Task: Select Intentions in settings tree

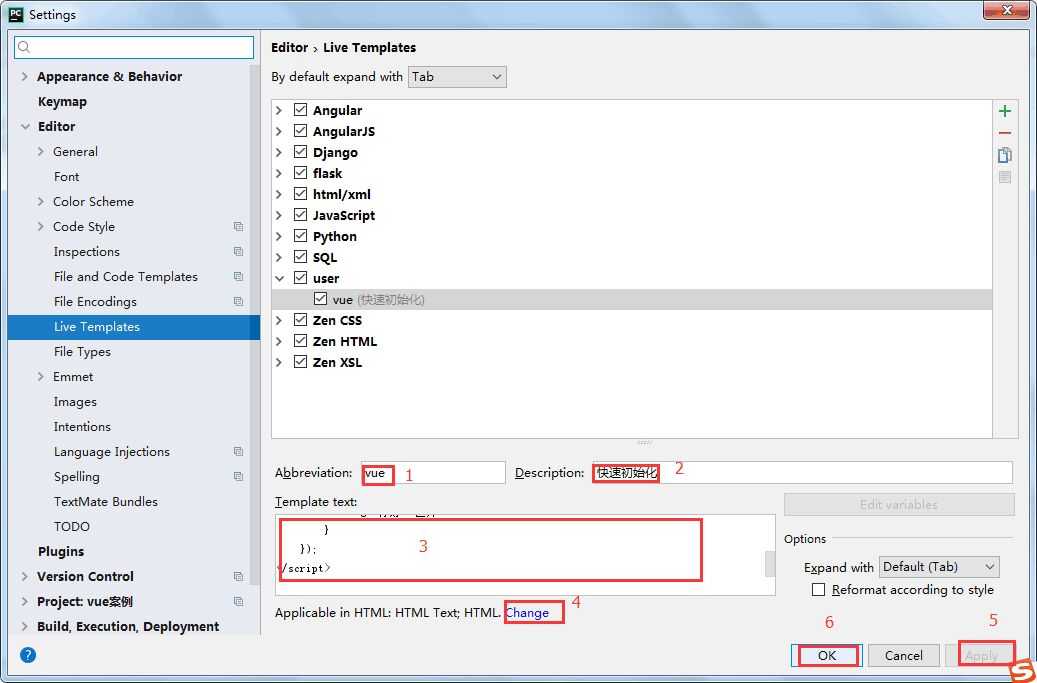Action: (82, 426)
